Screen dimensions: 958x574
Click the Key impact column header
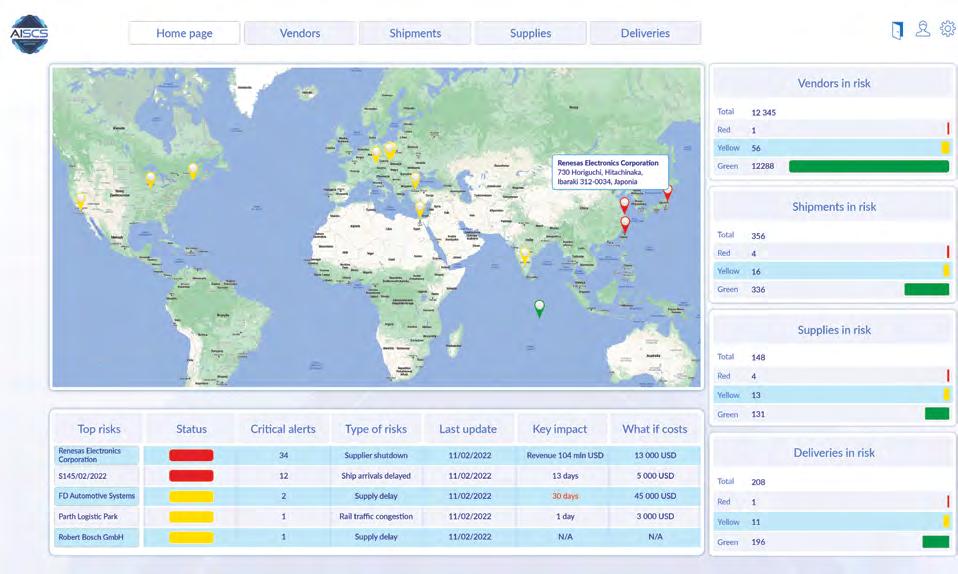pyautogui.click(x=560, y=429)
